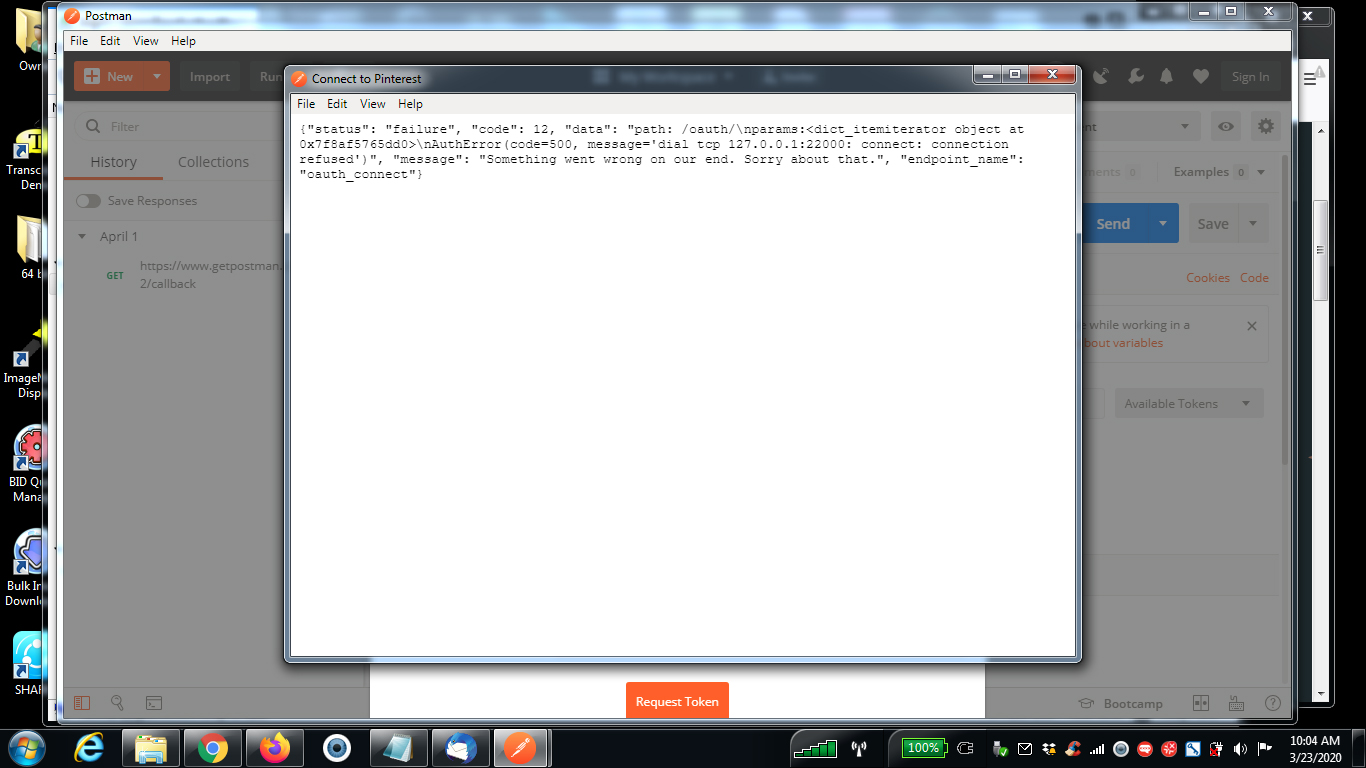Open the wrench settings icon in header
The height and width of the screenshot is (768, 1366).
1135,77
